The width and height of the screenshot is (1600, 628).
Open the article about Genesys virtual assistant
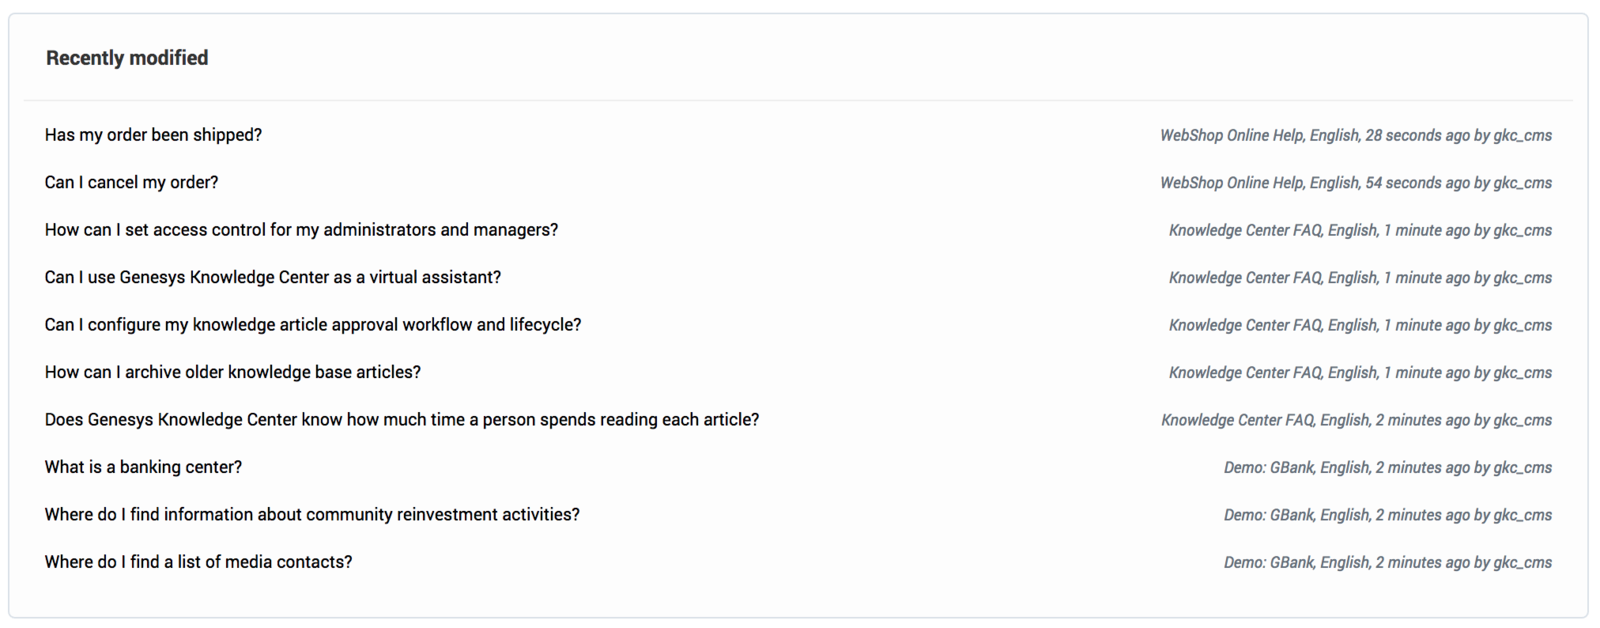pyautogui.click(x=272, y=277)
